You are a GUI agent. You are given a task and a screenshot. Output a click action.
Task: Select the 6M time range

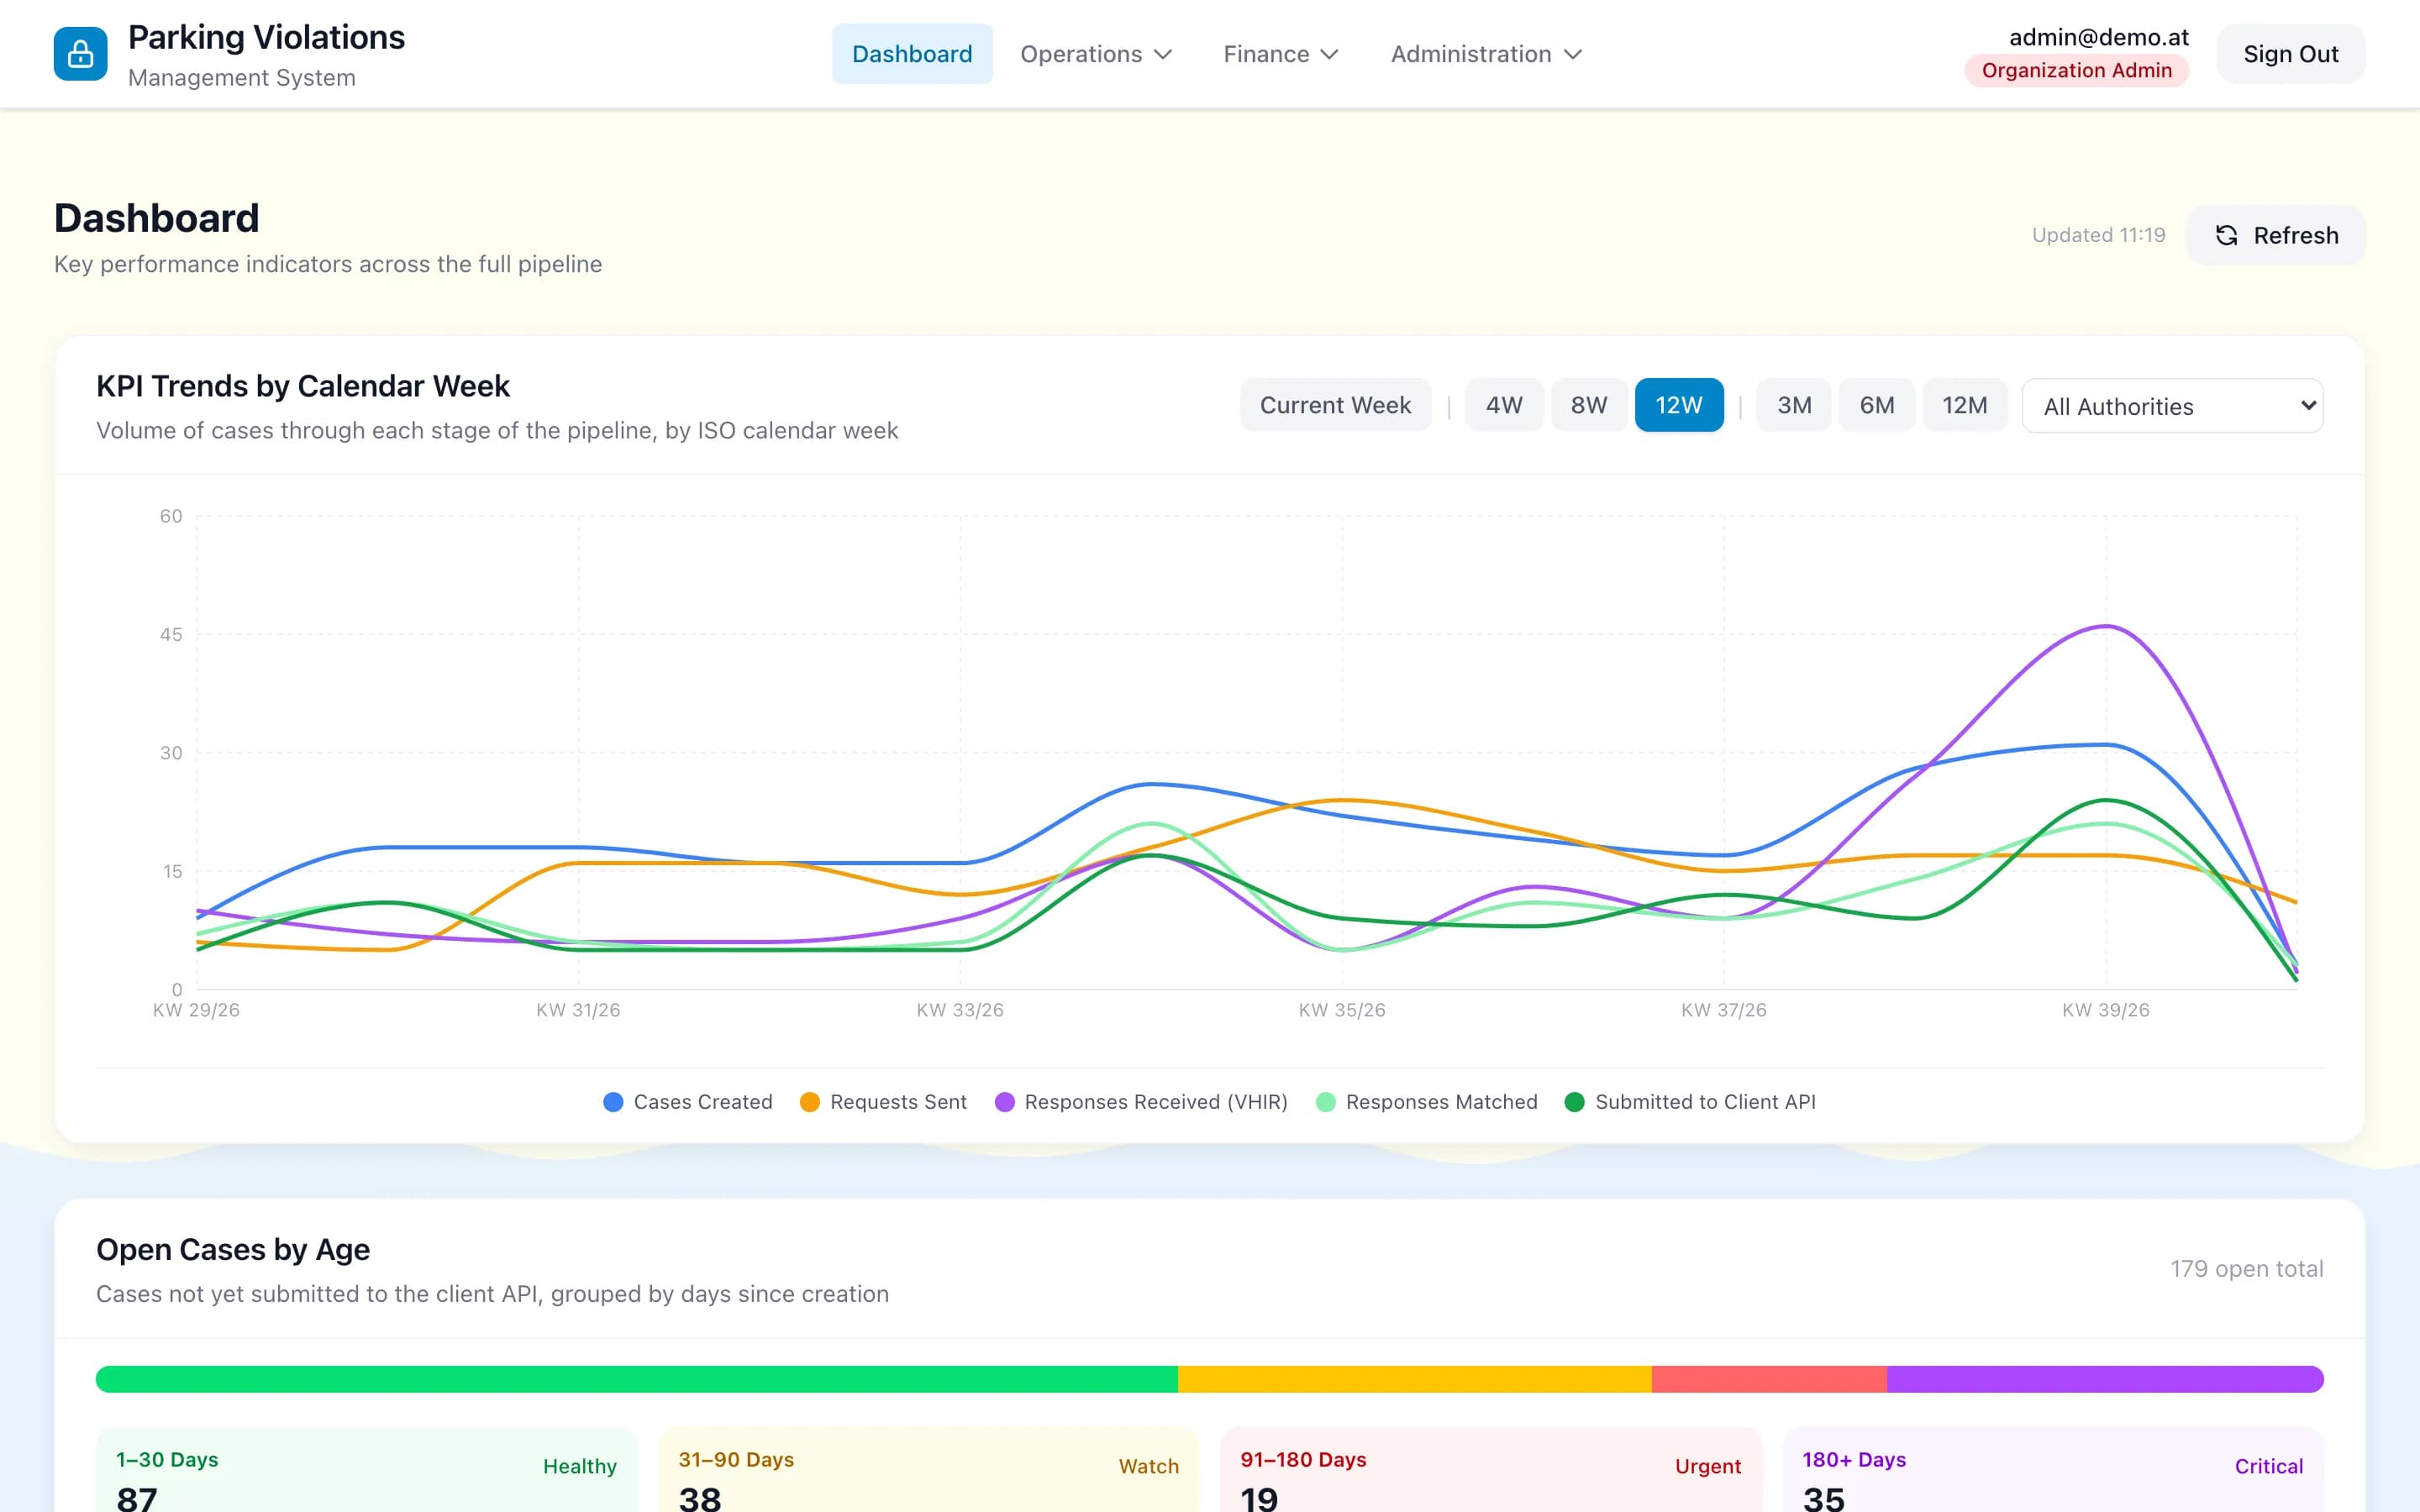click(1877, 405)
